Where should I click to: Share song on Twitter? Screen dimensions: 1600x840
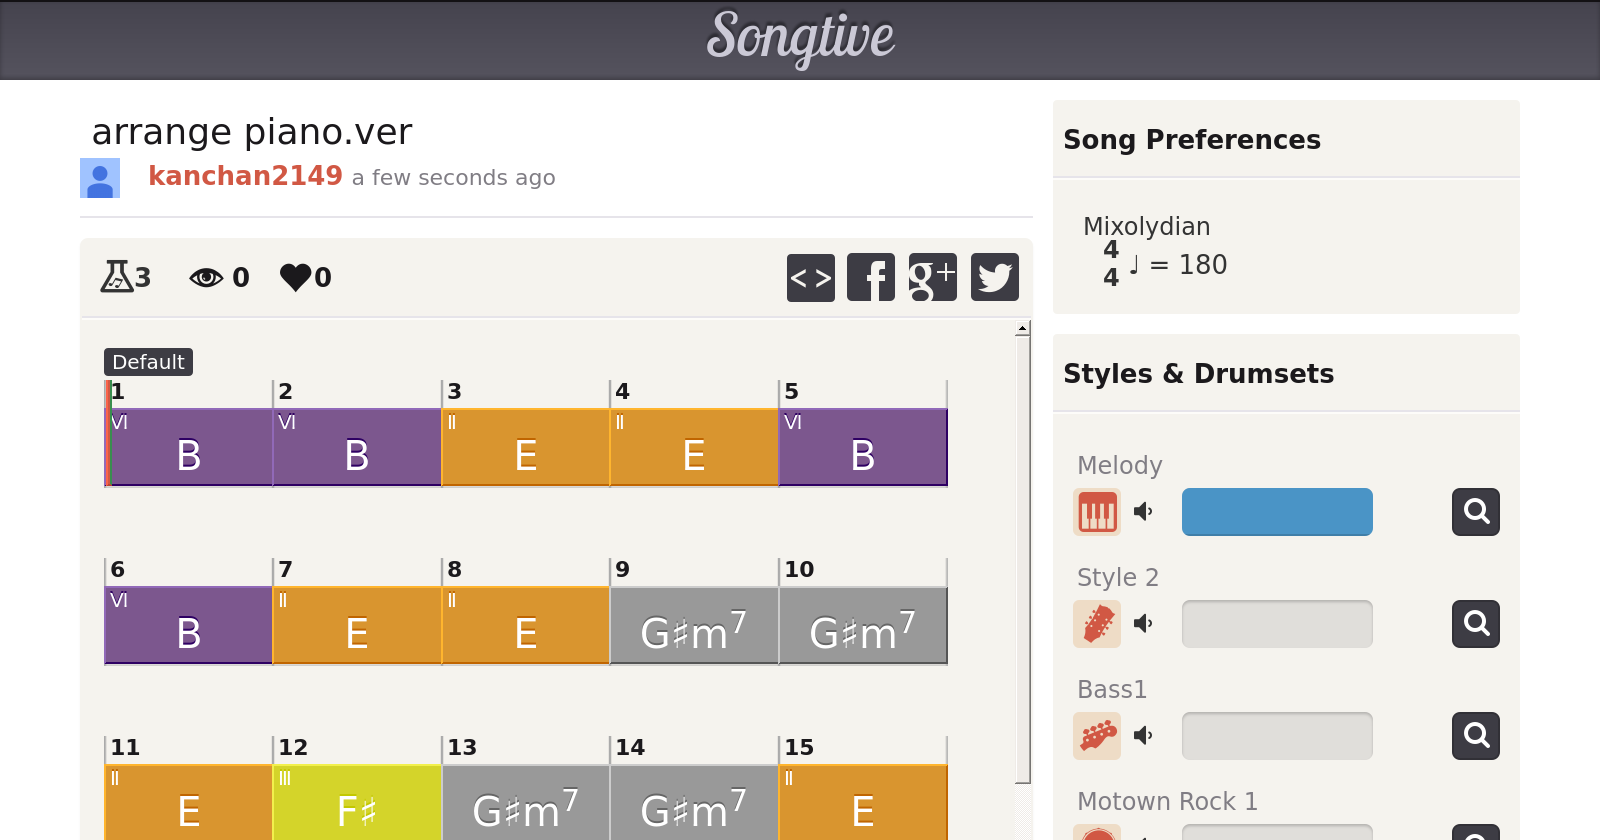[x=994, y=277]
